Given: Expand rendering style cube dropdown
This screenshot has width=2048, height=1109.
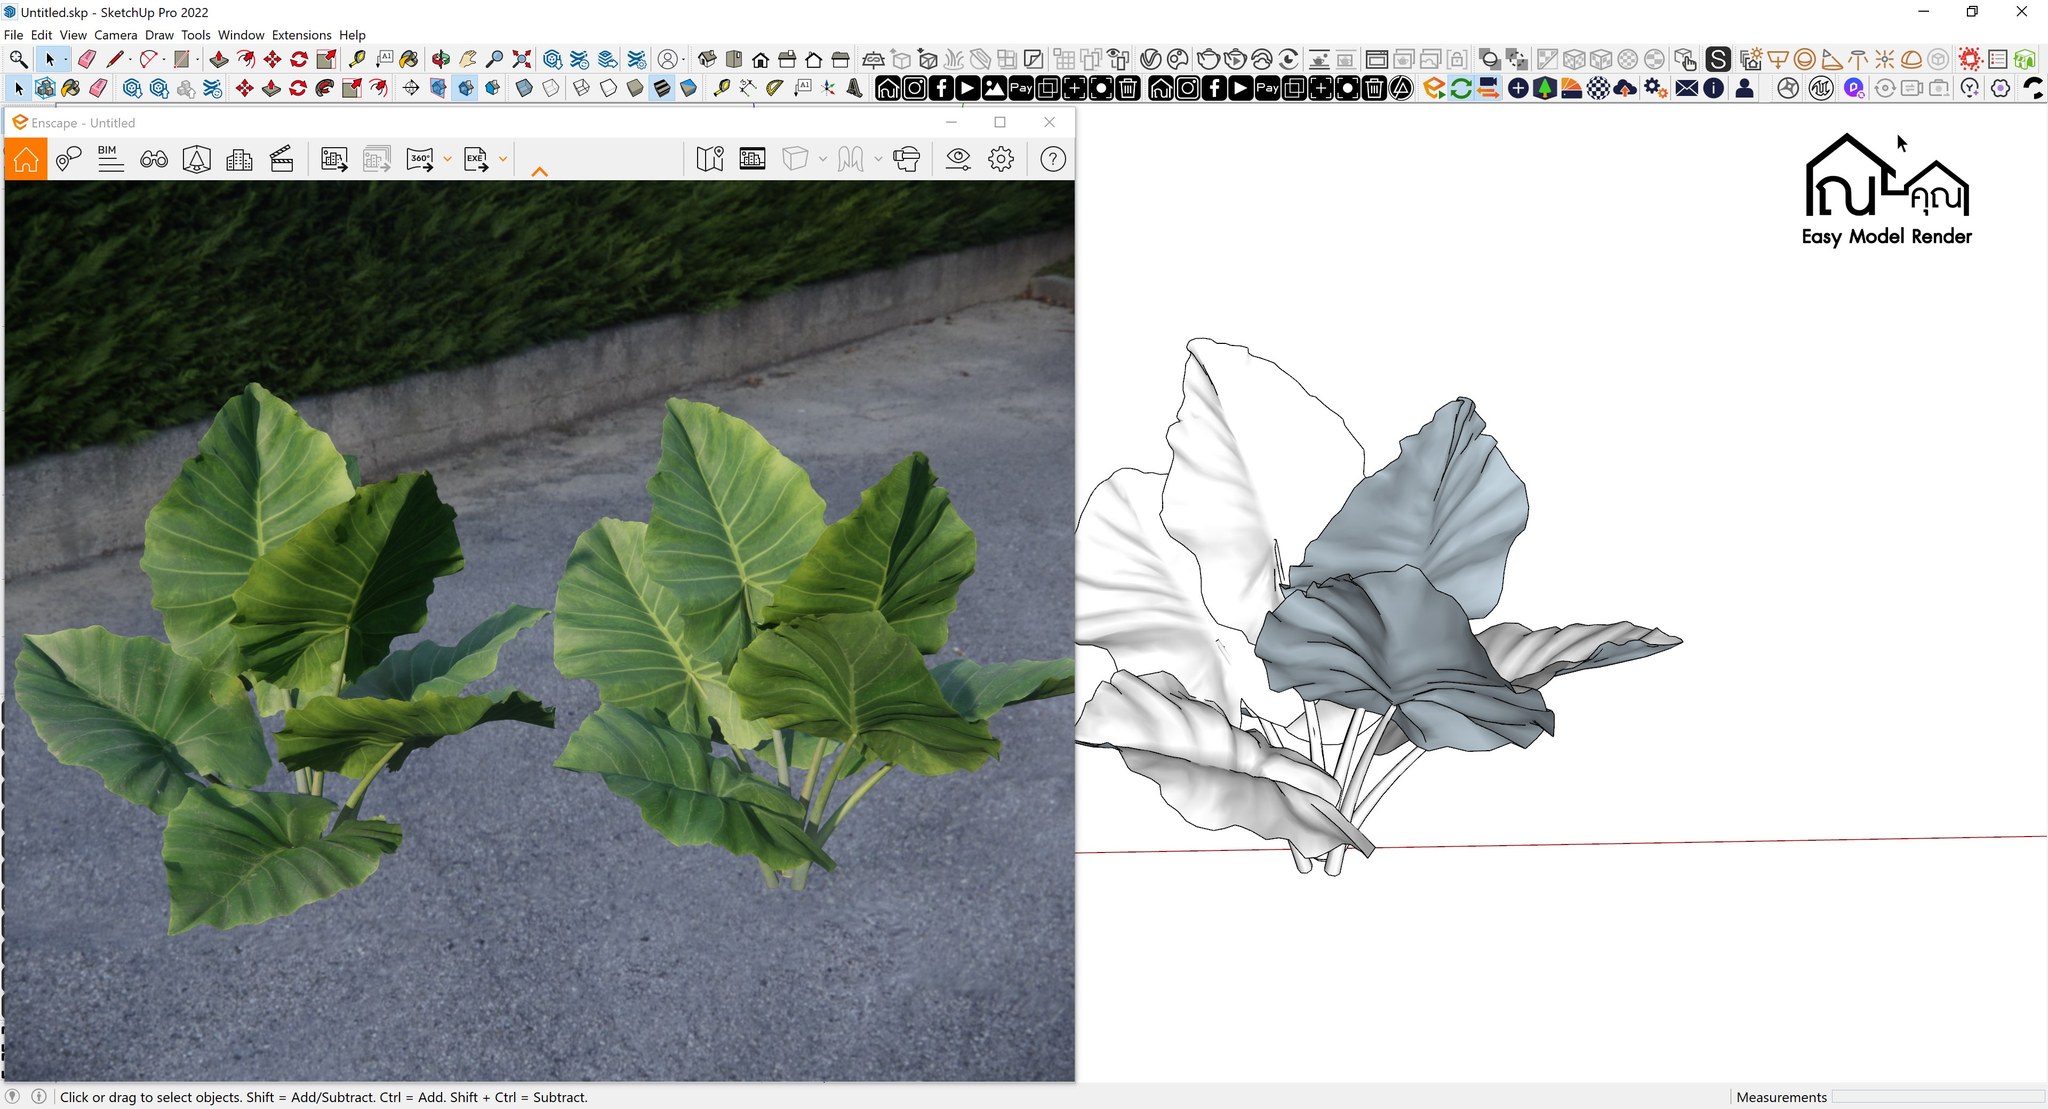Looking at the screenshot, I should click(x=823, y=159).
